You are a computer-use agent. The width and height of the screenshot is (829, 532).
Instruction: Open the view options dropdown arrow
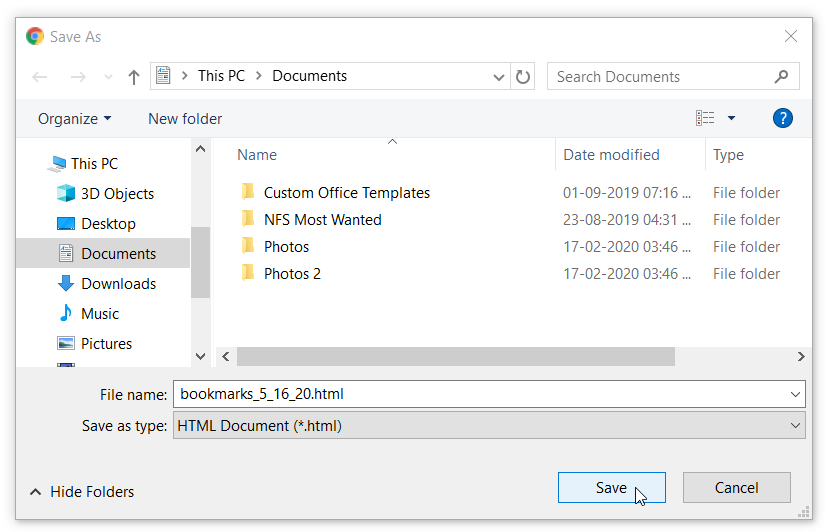pos(731,118)
